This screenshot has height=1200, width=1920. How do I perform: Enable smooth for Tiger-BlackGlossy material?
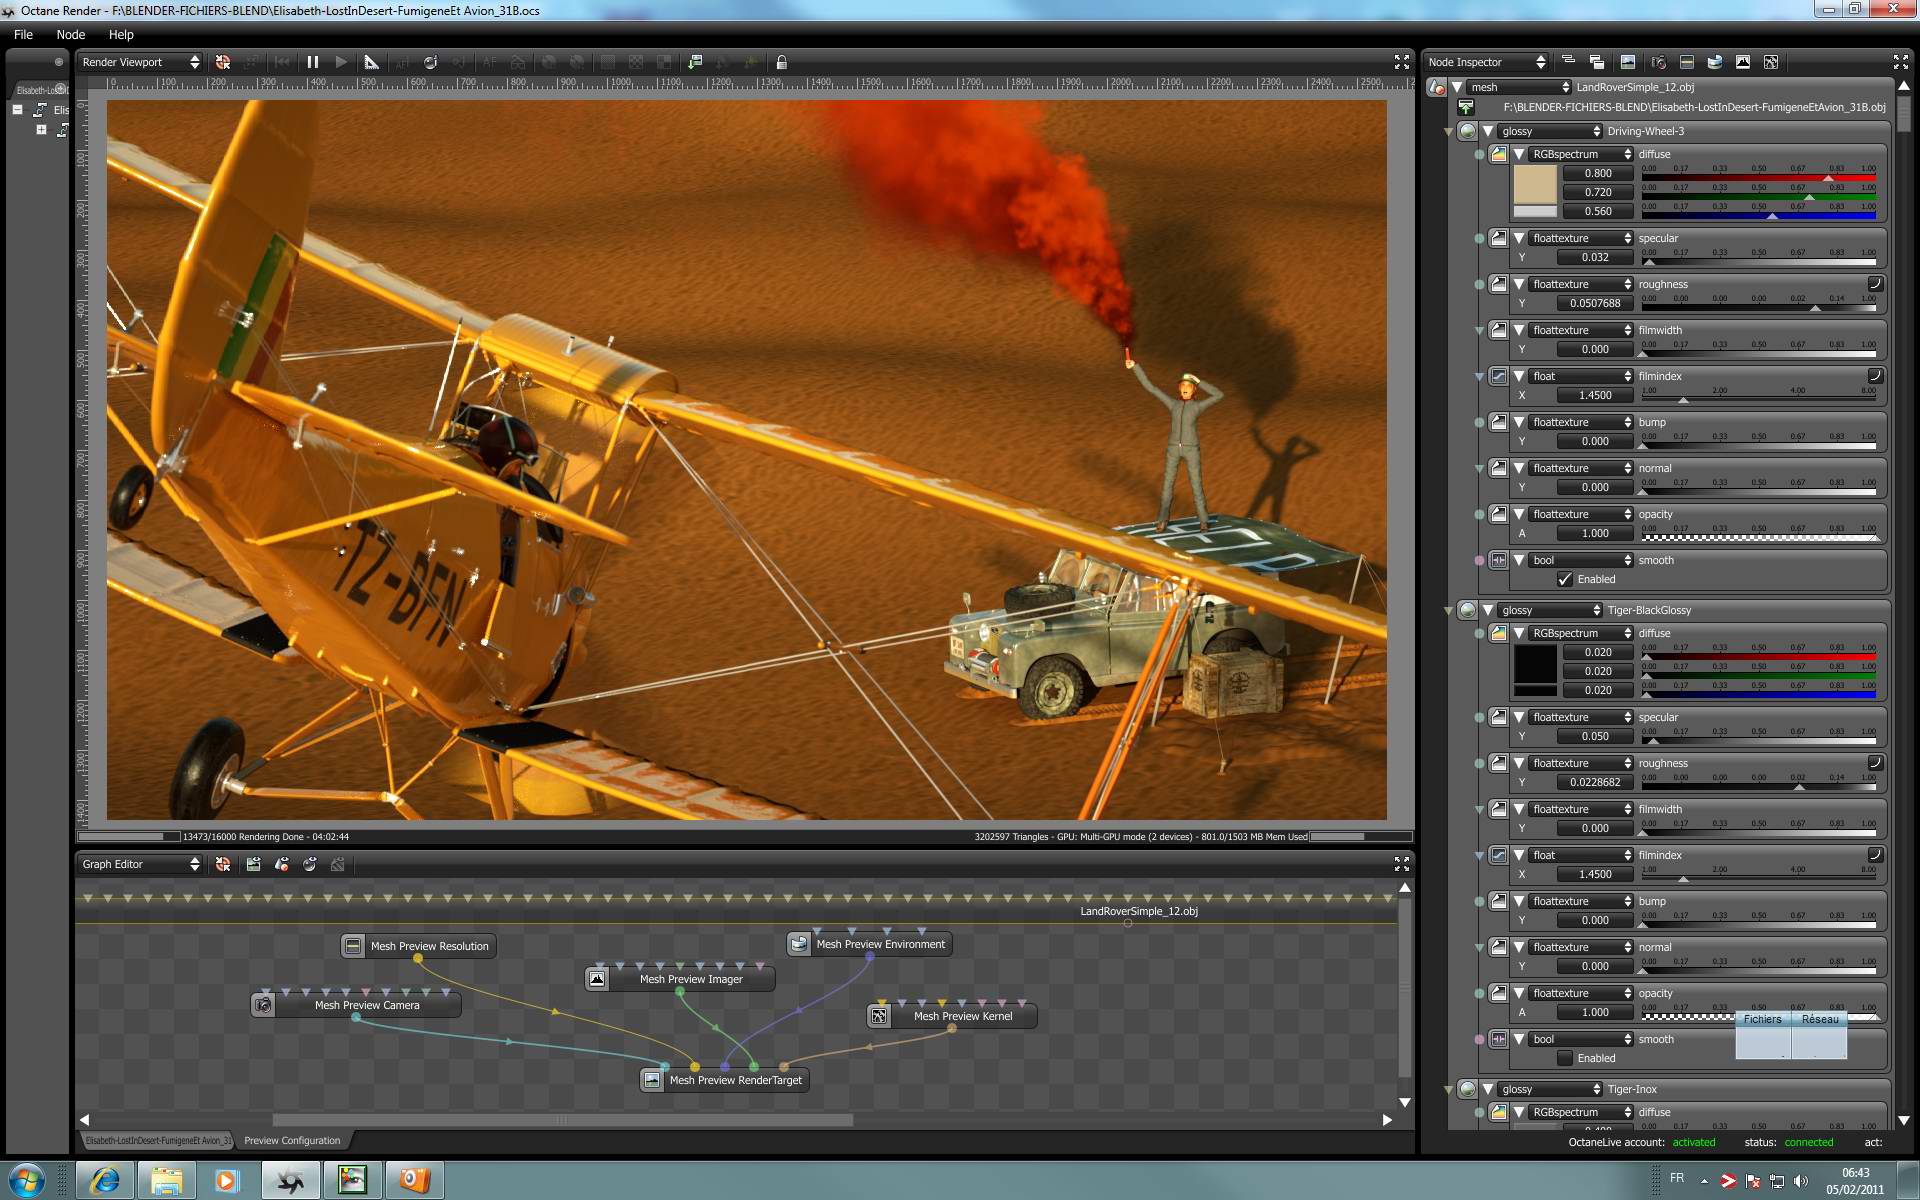[1565, 1058]
